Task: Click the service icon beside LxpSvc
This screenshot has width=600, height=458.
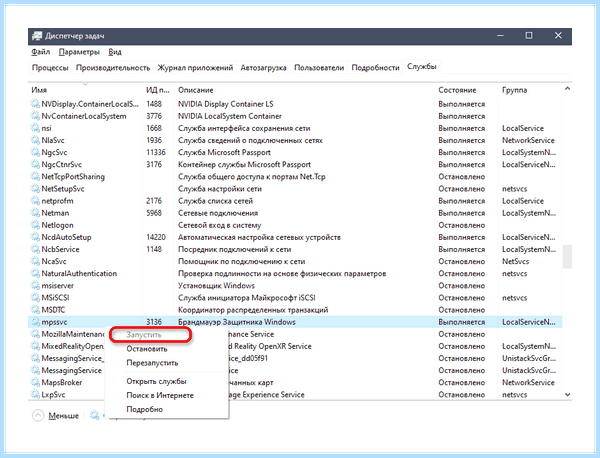Action: click(x=35, y=394)
